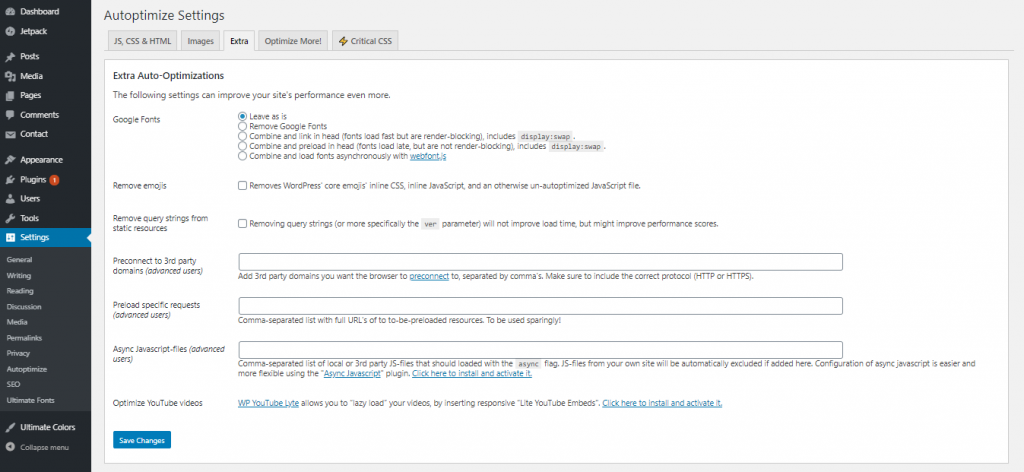The height and width of the screenshot is (472, 1024).
Task: Open the Privacy submenu item
Action: coord(18,353)
